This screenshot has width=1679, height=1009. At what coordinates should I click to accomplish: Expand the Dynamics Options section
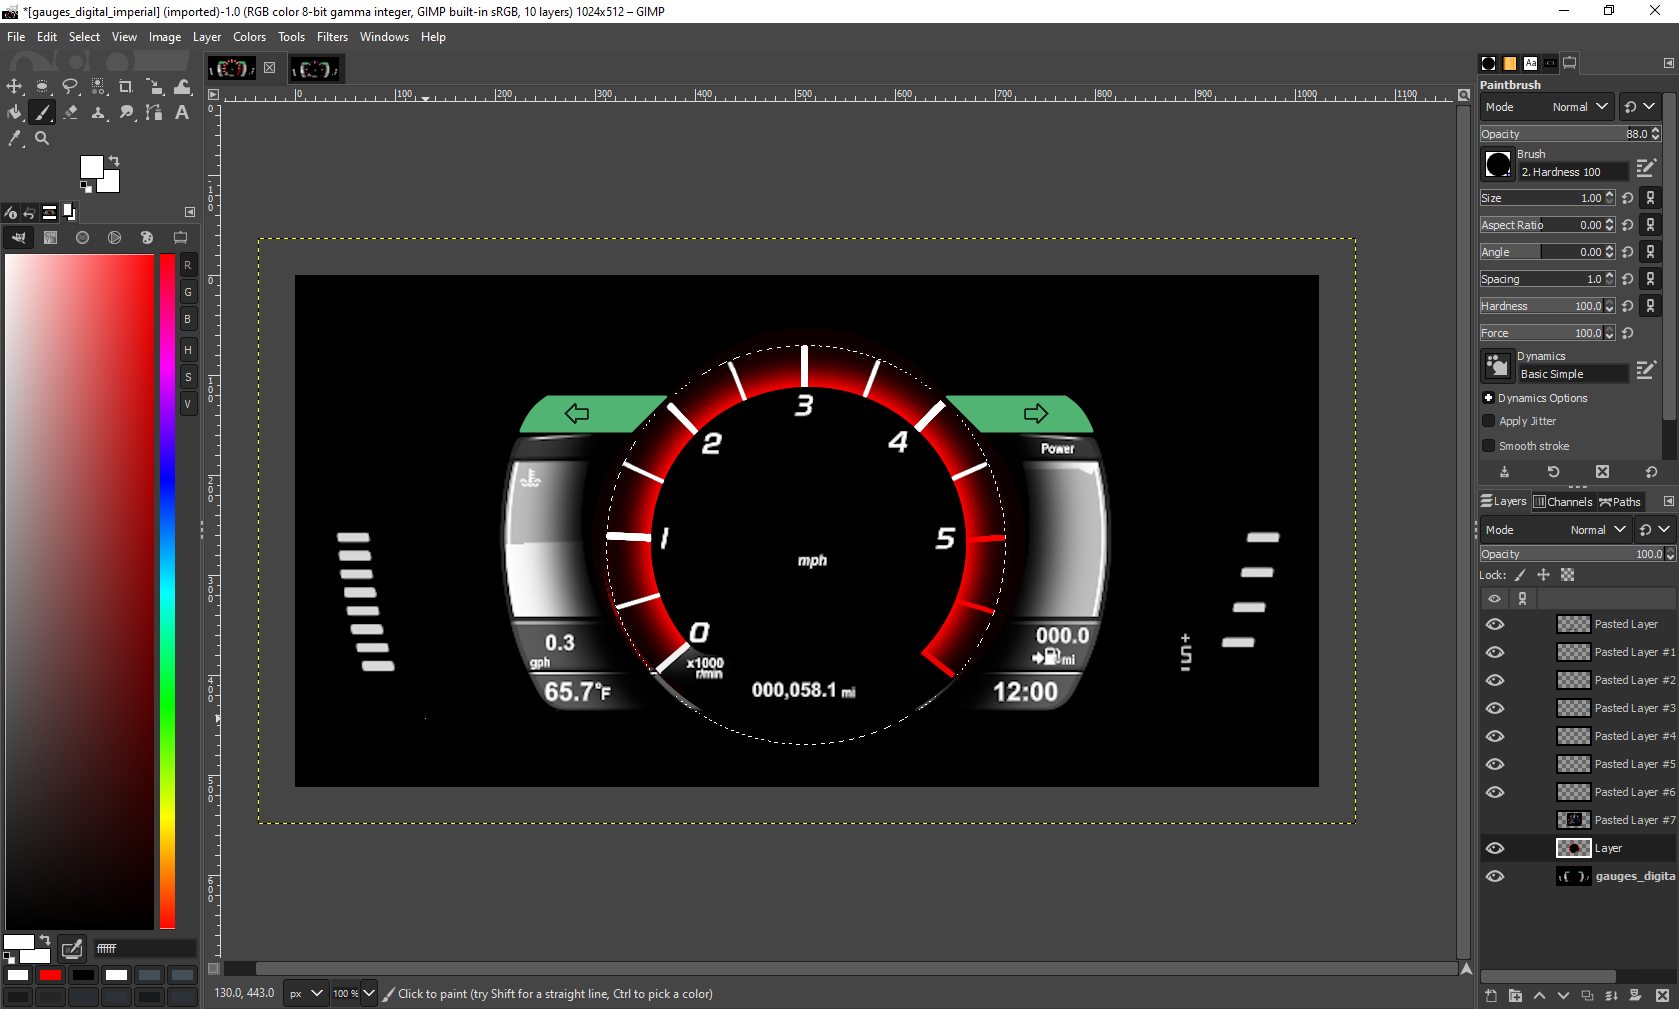1489,398
